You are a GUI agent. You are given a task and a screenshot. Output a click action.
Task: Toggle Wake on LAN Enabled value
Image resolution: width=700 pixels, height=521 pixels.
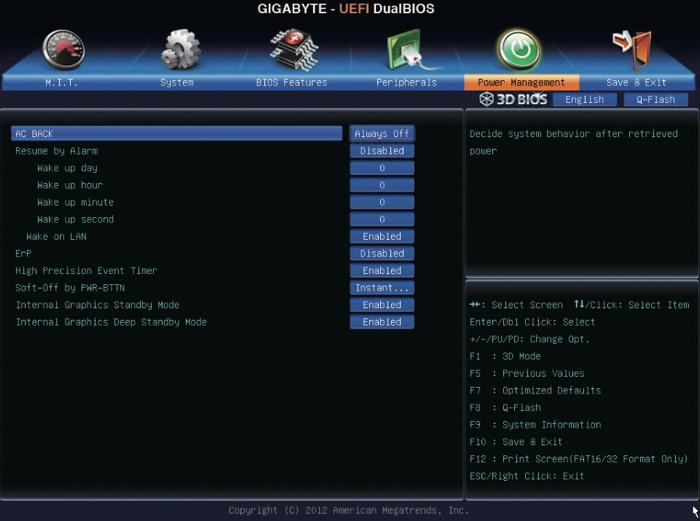pyautogui.click(x=382, y=237)
